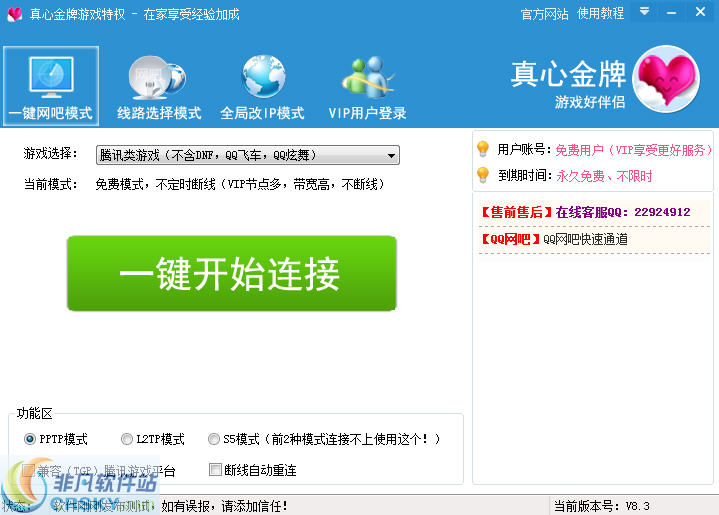
Task: Click 永久免费、不限时 text
Action: click(x=604, y=176)
